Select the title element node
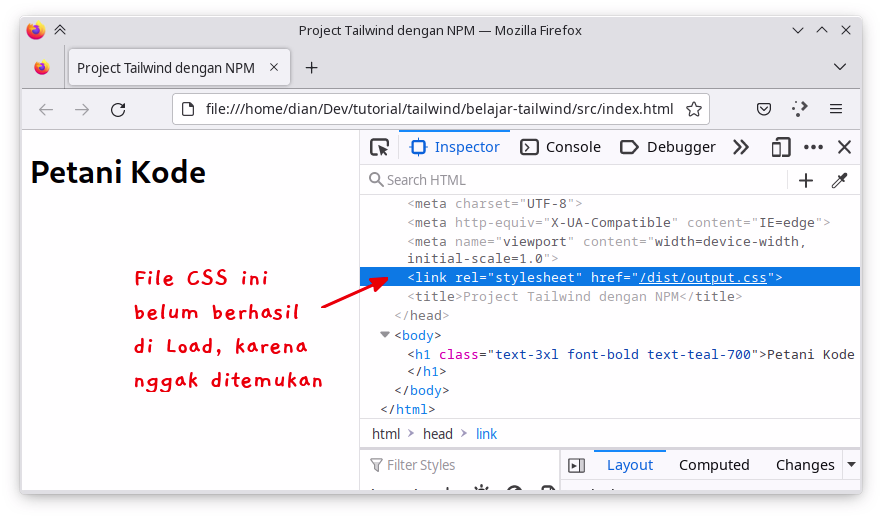 [574, 296]
